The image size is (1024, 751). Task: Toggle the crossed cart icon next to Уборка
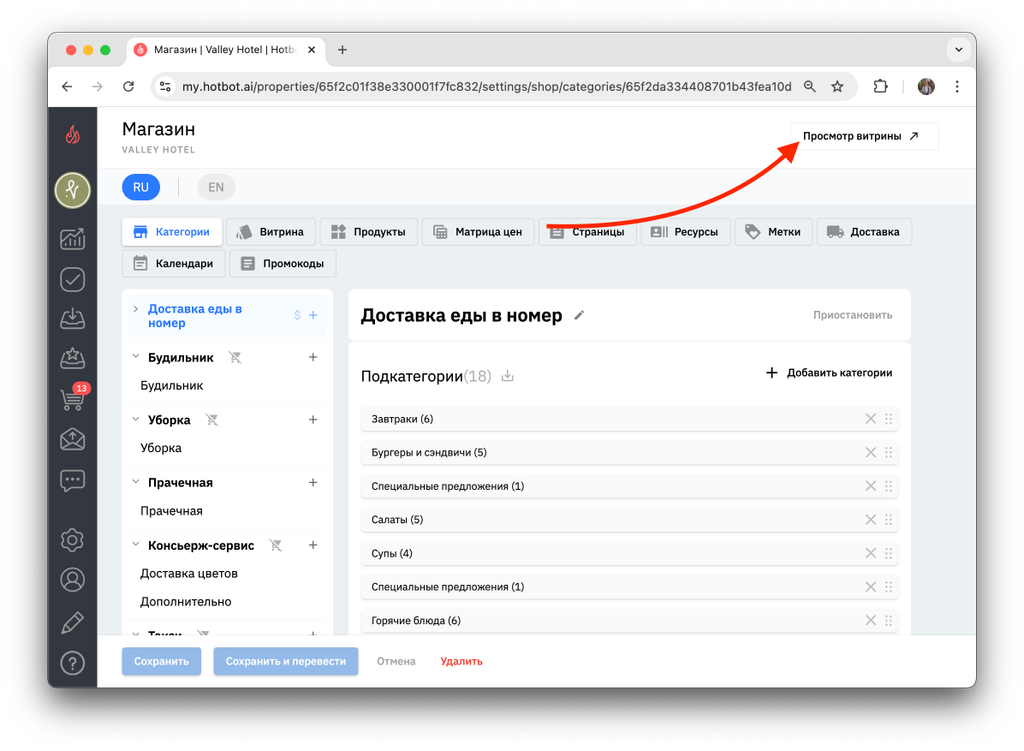(212, 420)
